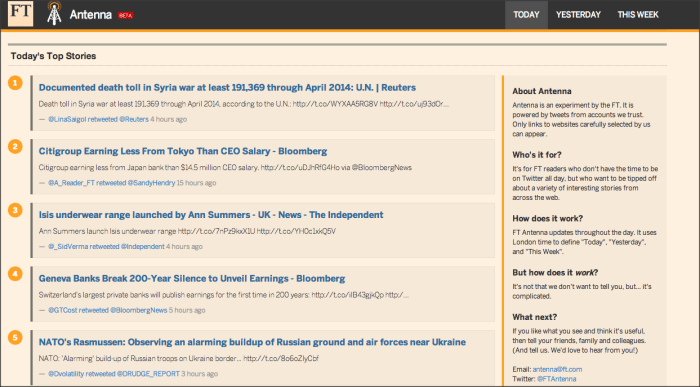The image size is (700, 387).
Task: Click NATO 'Alarming' build-up summary text
Action: (x=179, y=358)
